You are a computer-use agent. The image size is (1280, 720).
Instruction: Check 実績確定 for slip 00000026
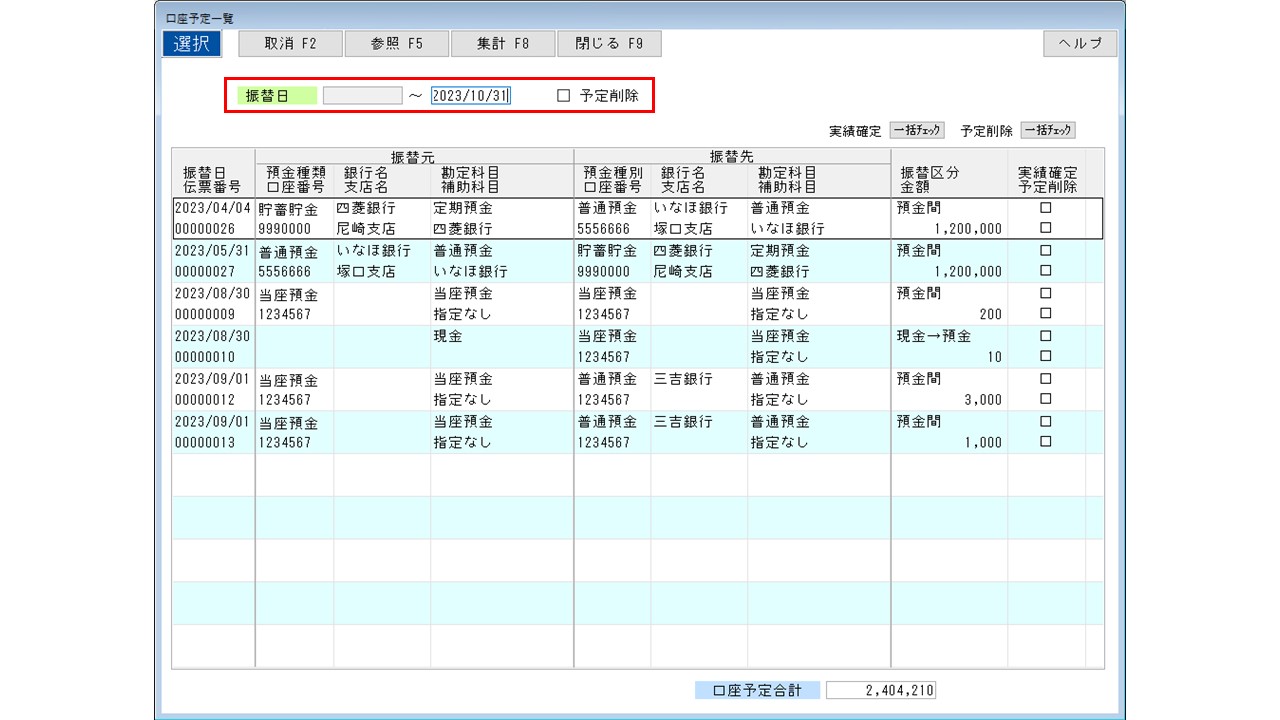(1046, 208)
